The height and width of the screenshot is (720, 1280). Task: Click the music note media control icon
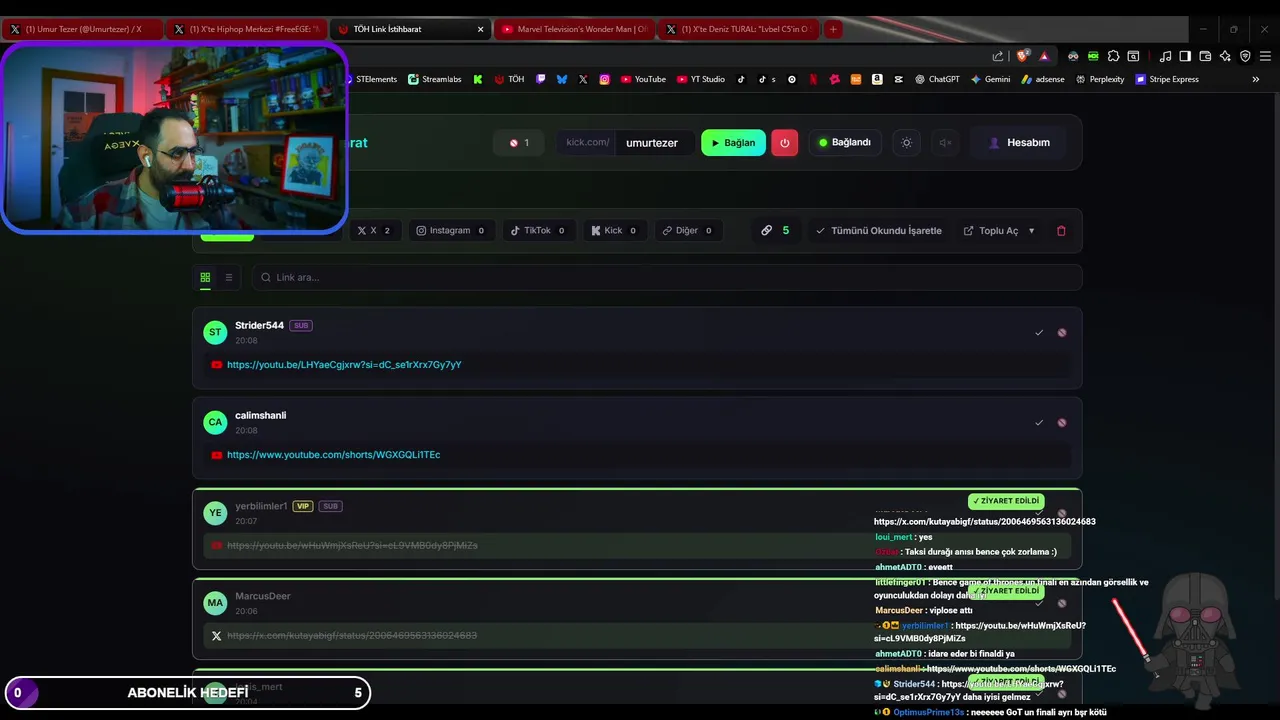tap(1165, 56)
